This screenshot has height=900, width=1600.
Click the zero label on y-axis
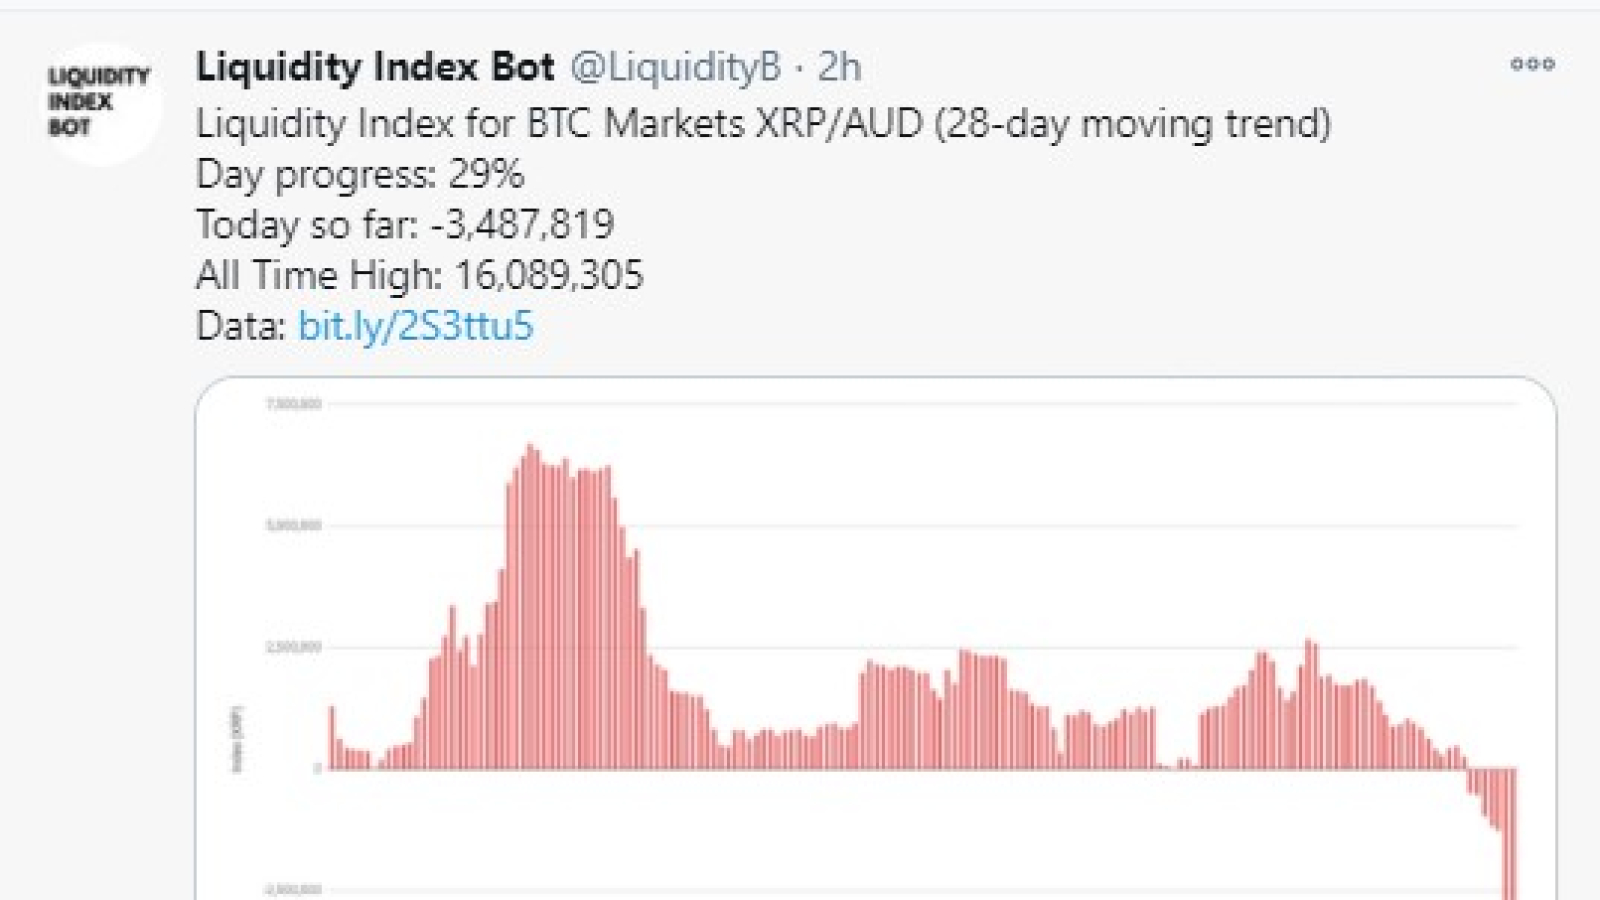pos(318,768)
